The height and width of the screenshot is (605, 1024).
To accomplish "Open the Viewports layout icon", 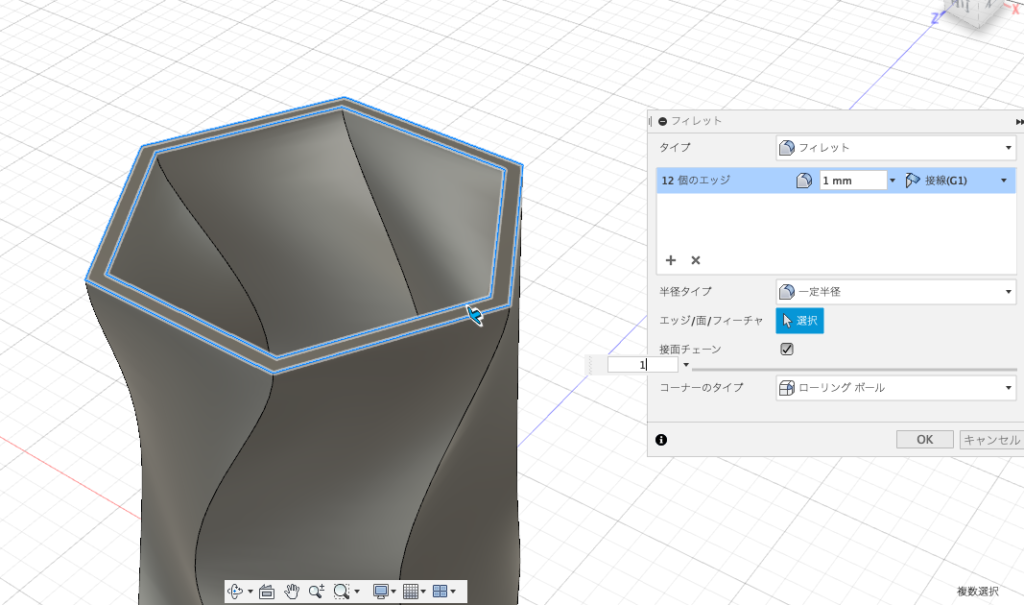I will click(440, 592).
